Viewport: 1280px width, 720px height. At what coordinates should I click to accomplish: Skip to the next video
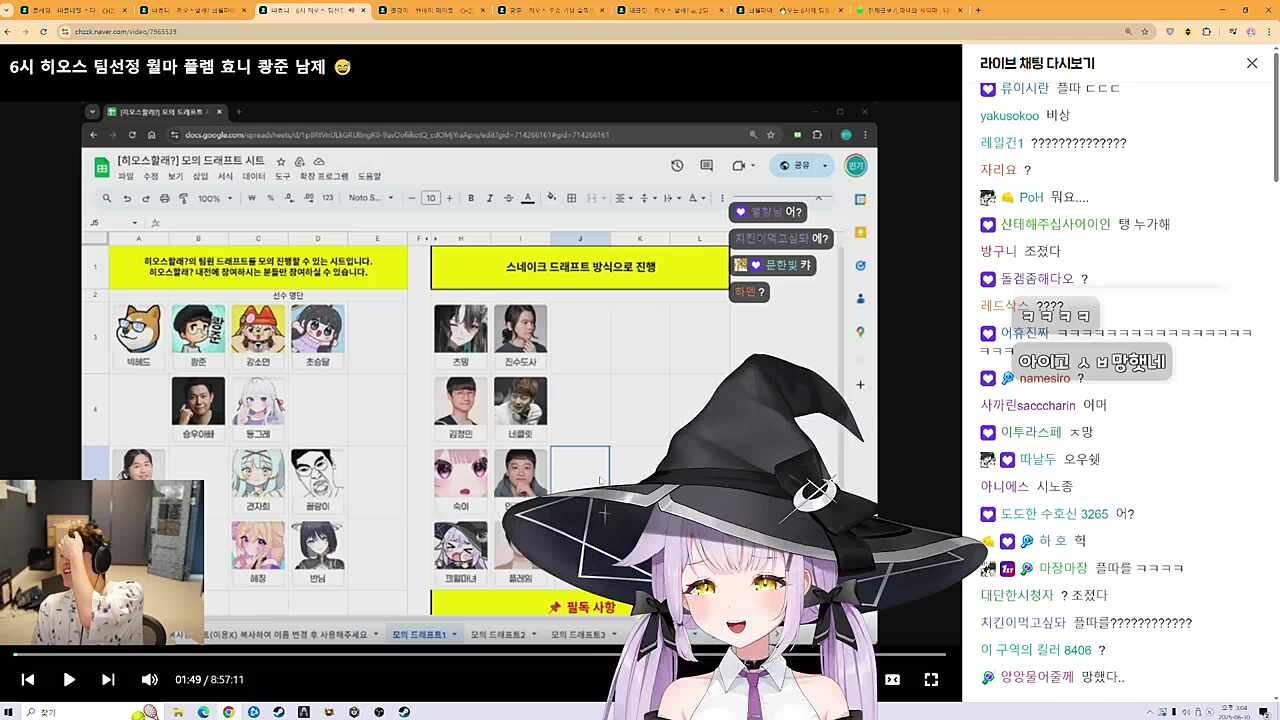coord(108,680)
